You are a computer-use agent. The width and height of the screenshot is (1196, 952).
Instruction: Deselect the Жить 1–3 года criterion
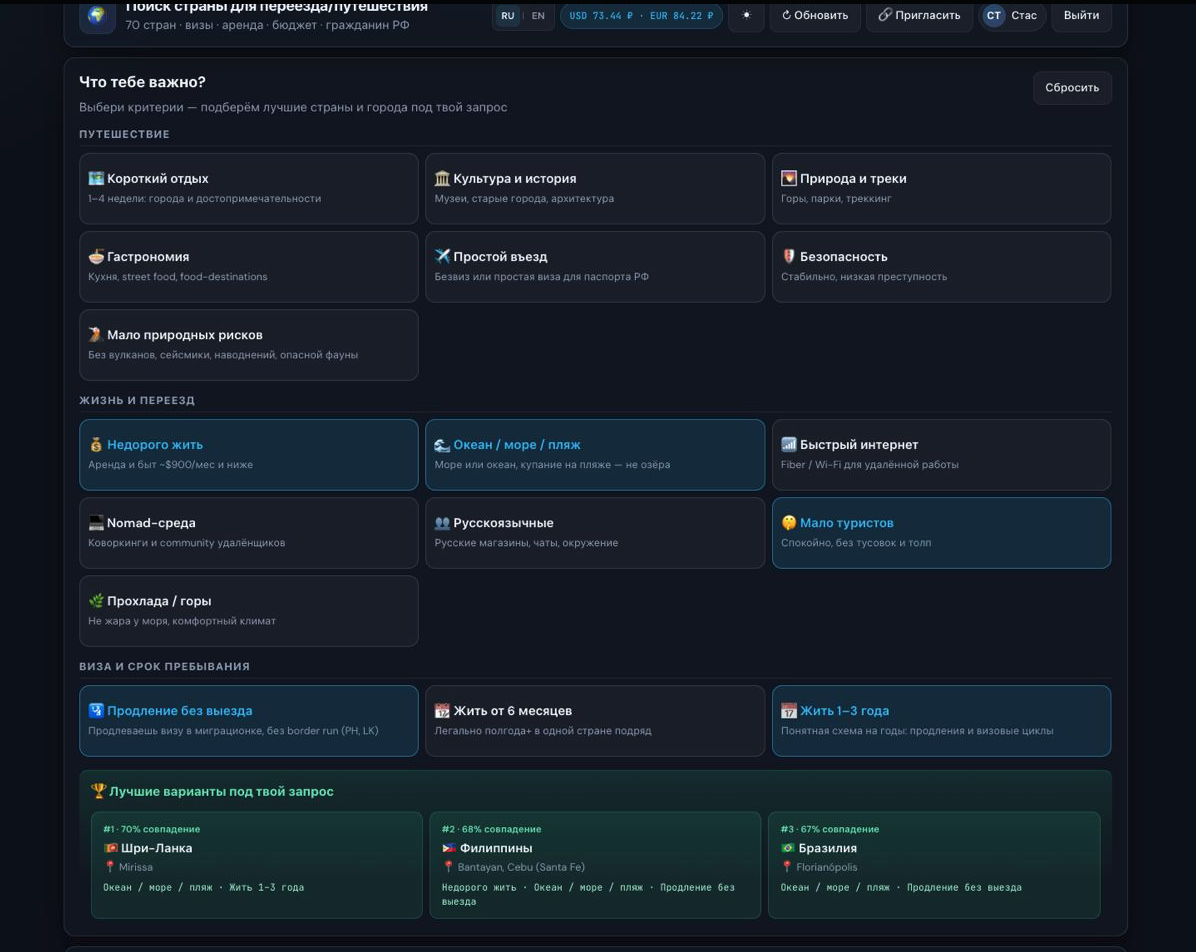pyautogui.click(x=941, y=721)
